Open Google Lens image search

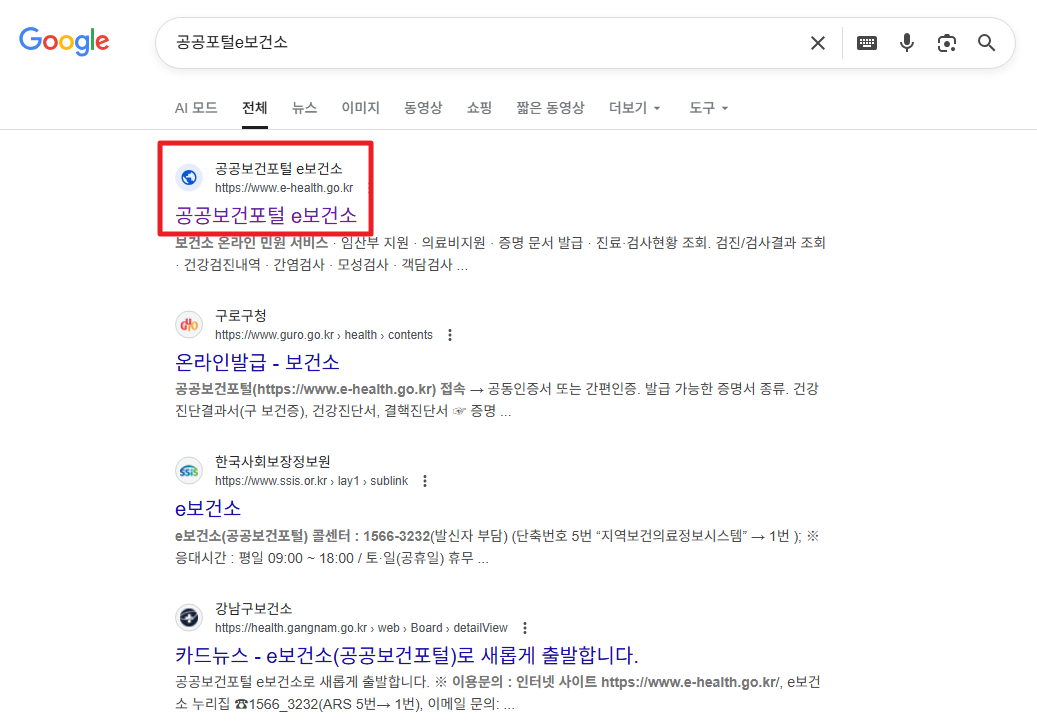[x=947, y=43]
